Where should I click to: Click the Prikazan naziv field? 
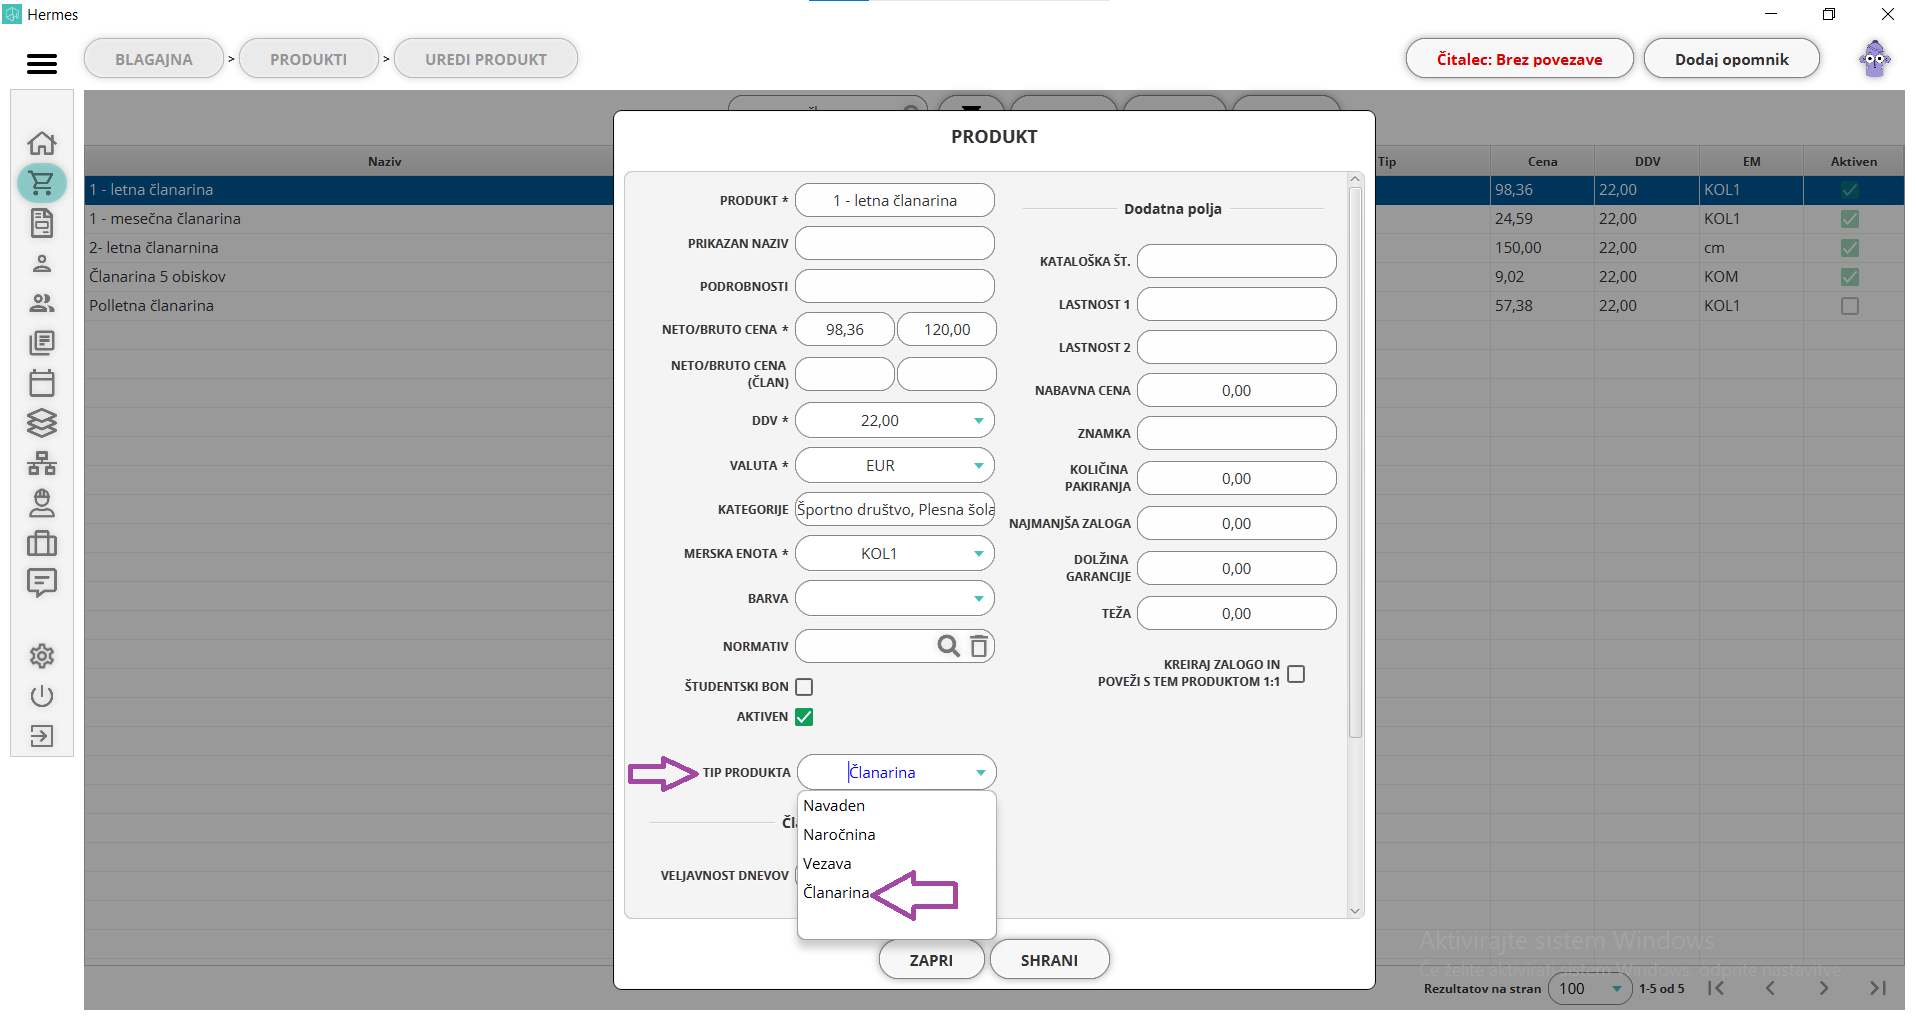pyautogui.click(x=895, y=244)
